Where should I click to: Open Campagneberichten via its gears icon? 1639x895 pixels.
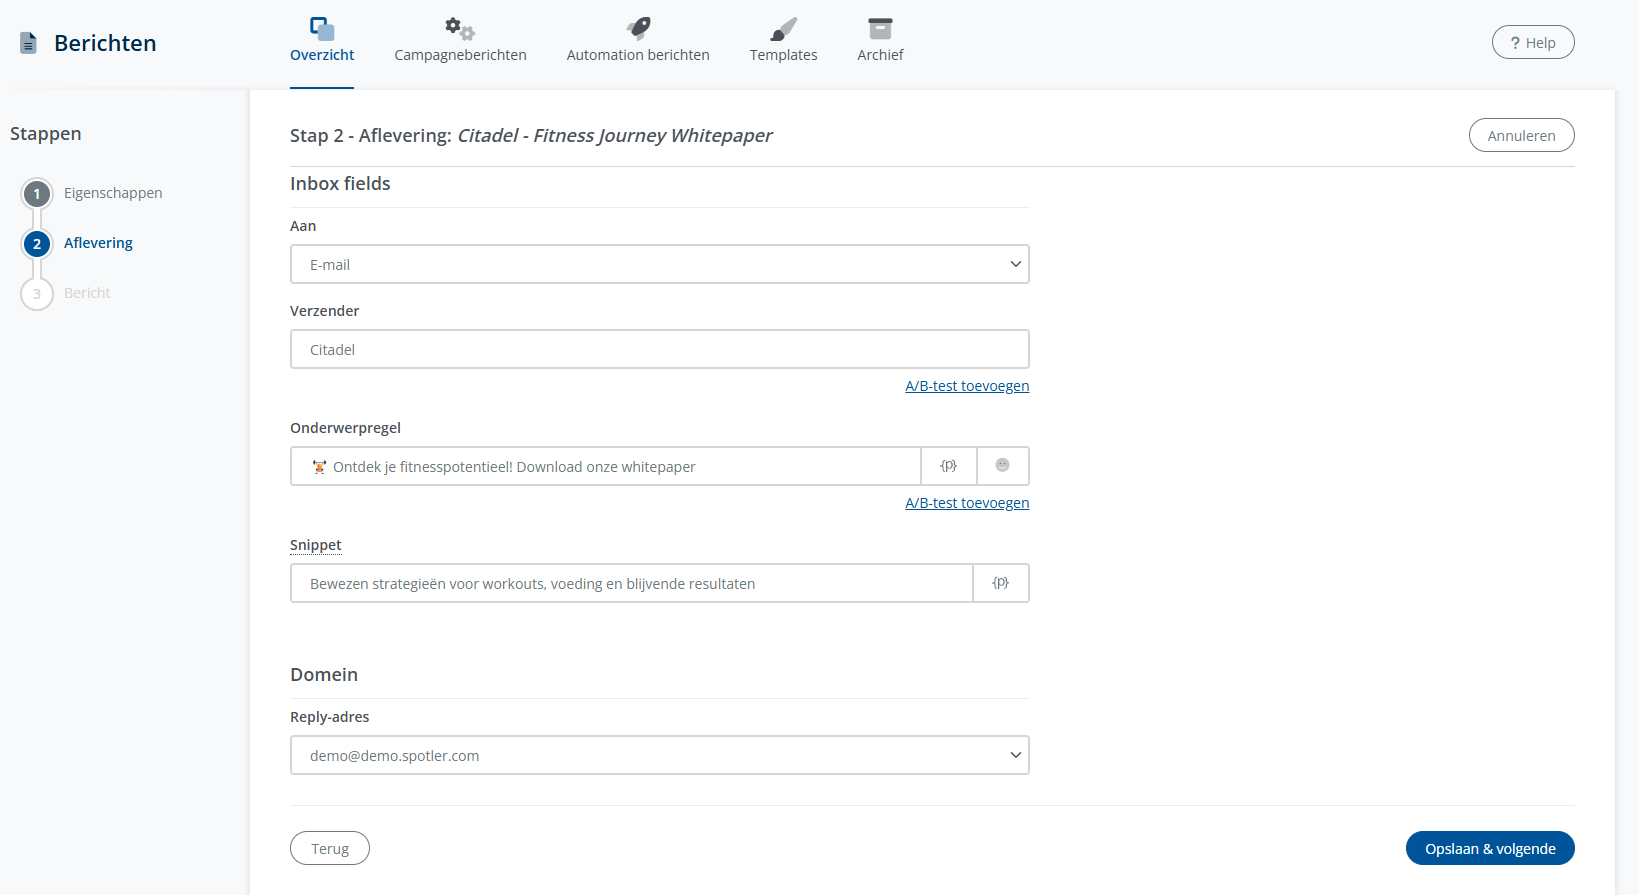click(x=460, y=28)
